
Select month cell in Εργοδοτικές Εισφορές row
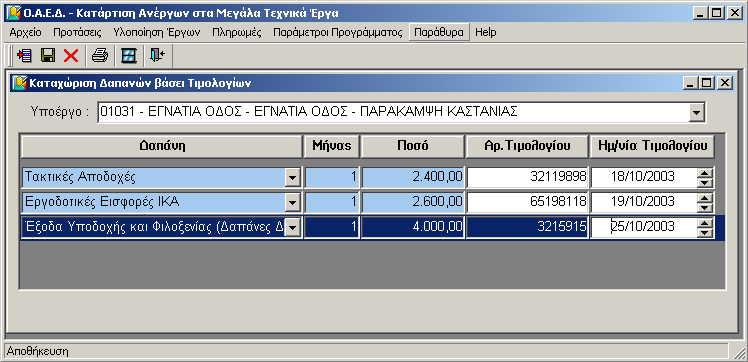pos(332,202)
